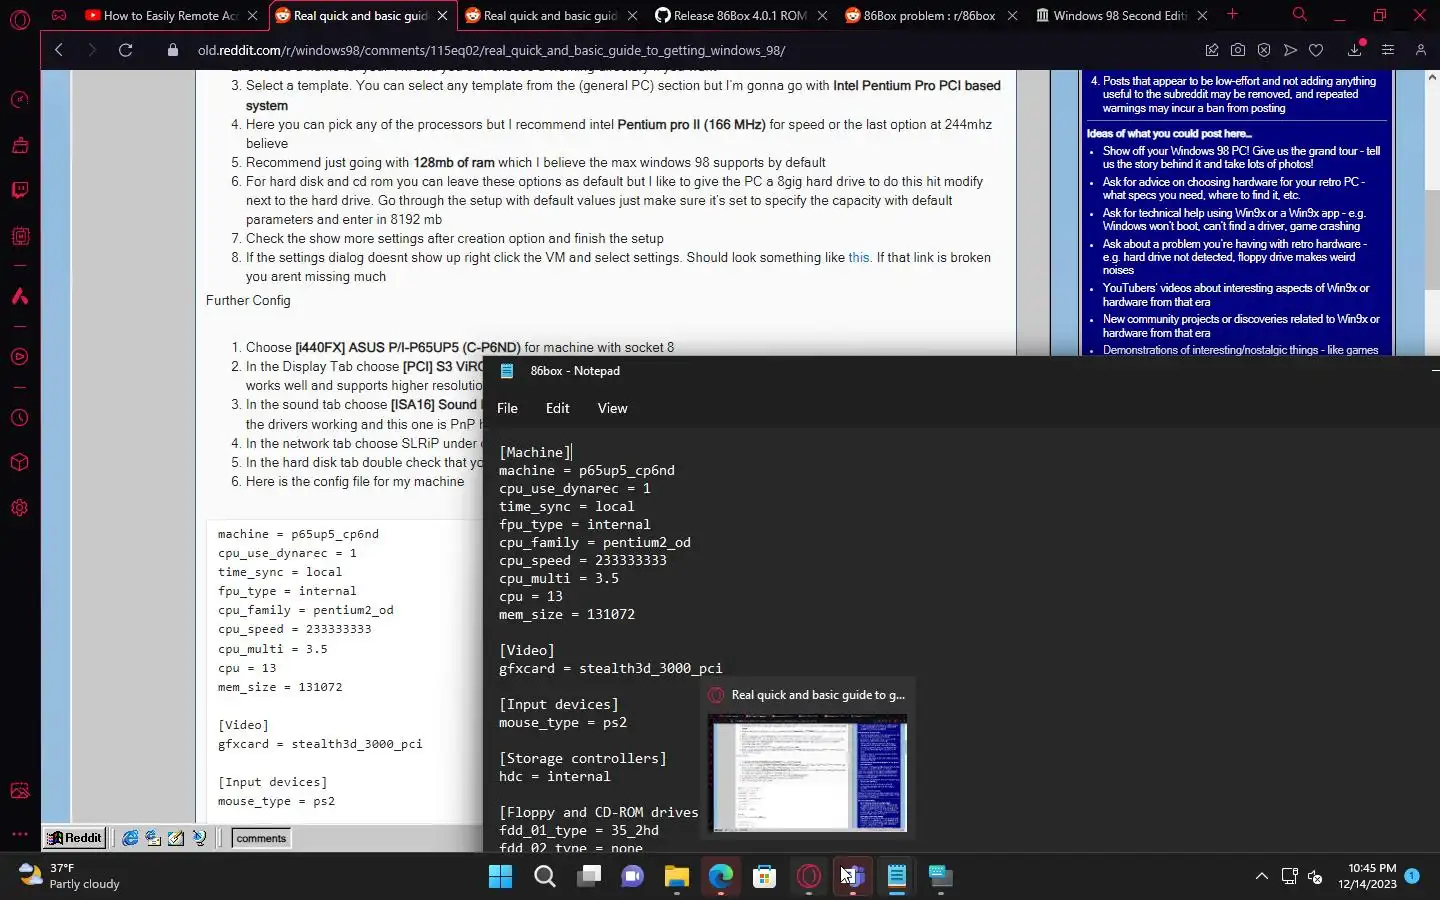The image size is (1440, 900).
Task: Open the page edit icon in address bar
Action: (x=1212, y=50)
